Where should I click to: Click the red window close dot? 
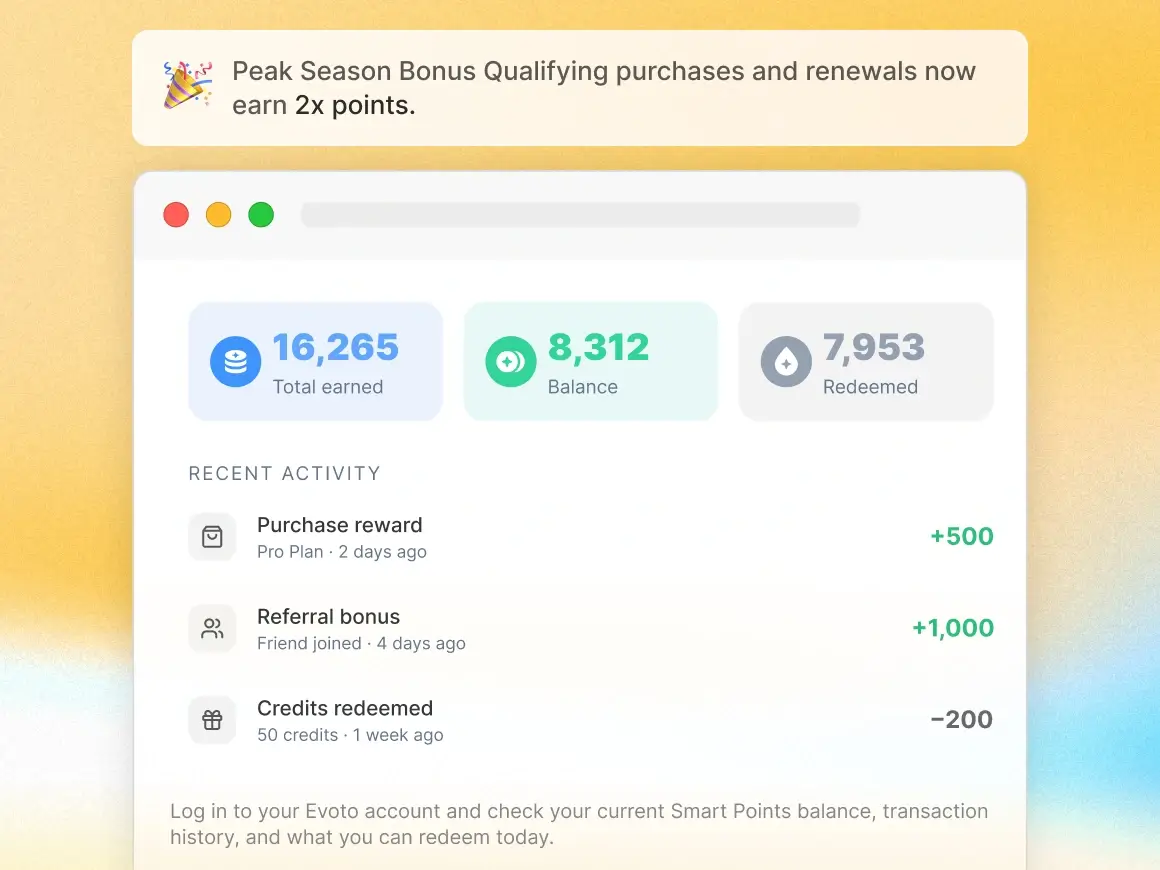pos(176,215)
